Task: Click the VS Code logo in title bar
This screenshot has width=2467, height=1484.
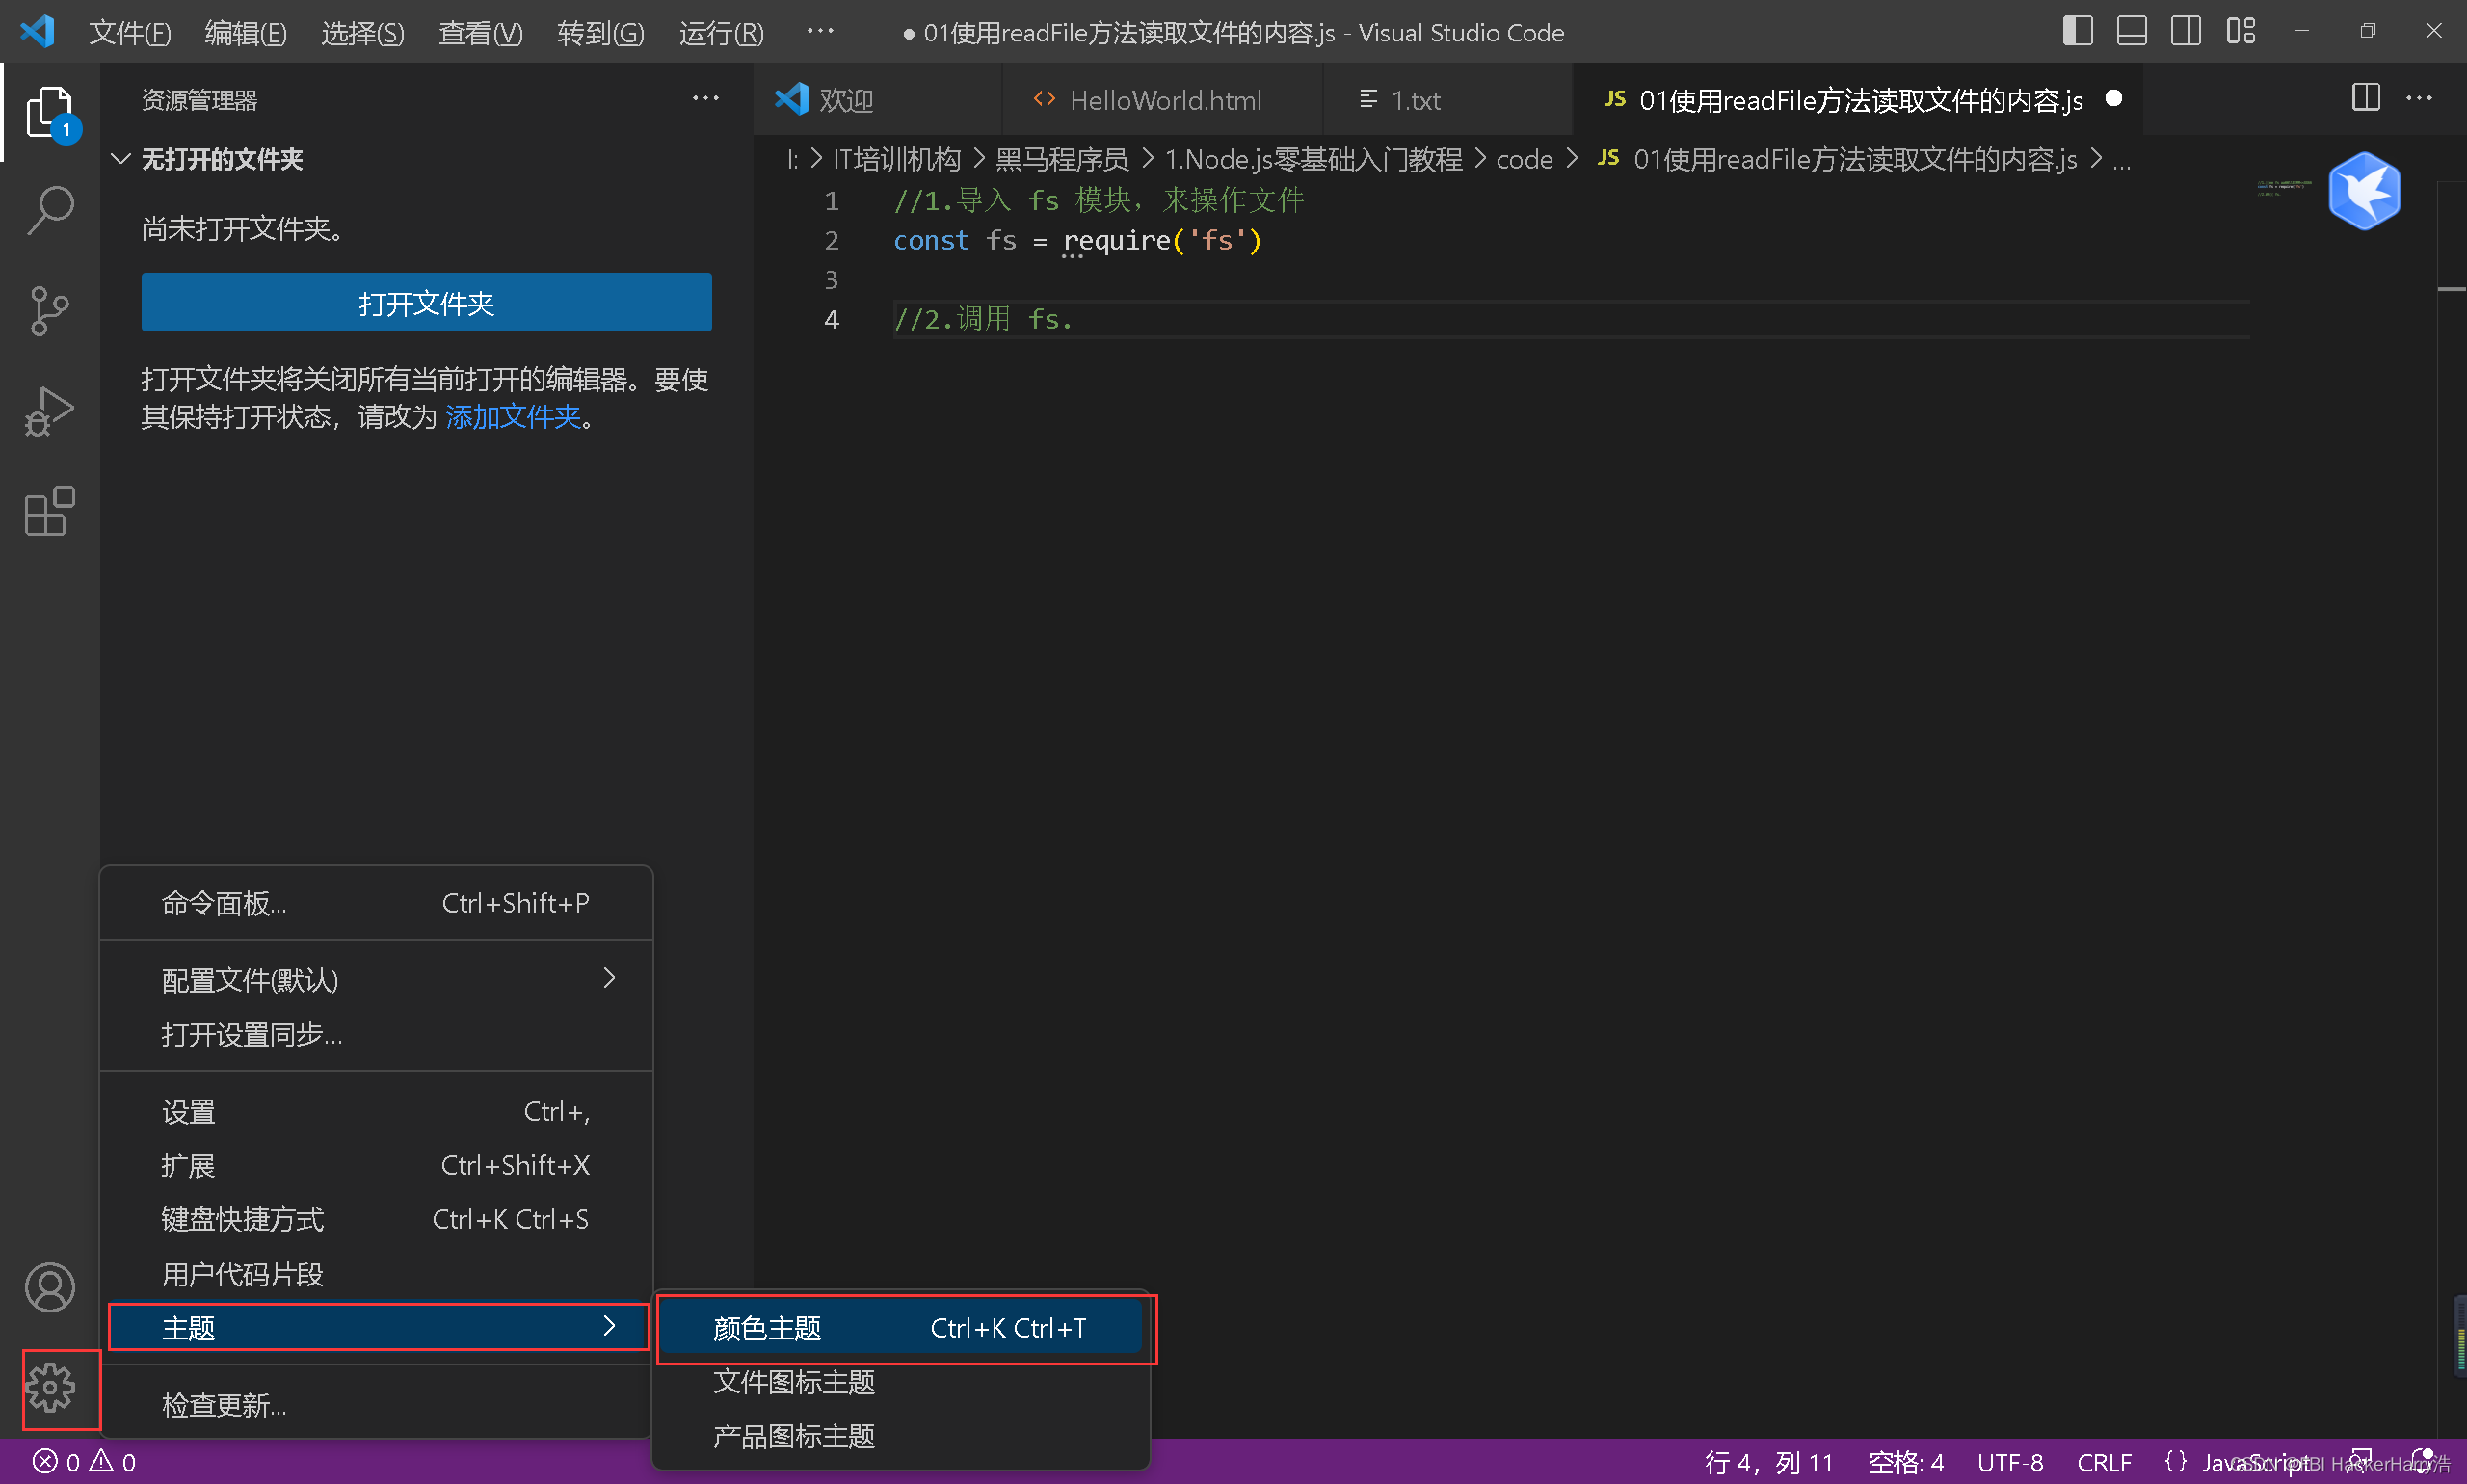Action: [38, 32]
